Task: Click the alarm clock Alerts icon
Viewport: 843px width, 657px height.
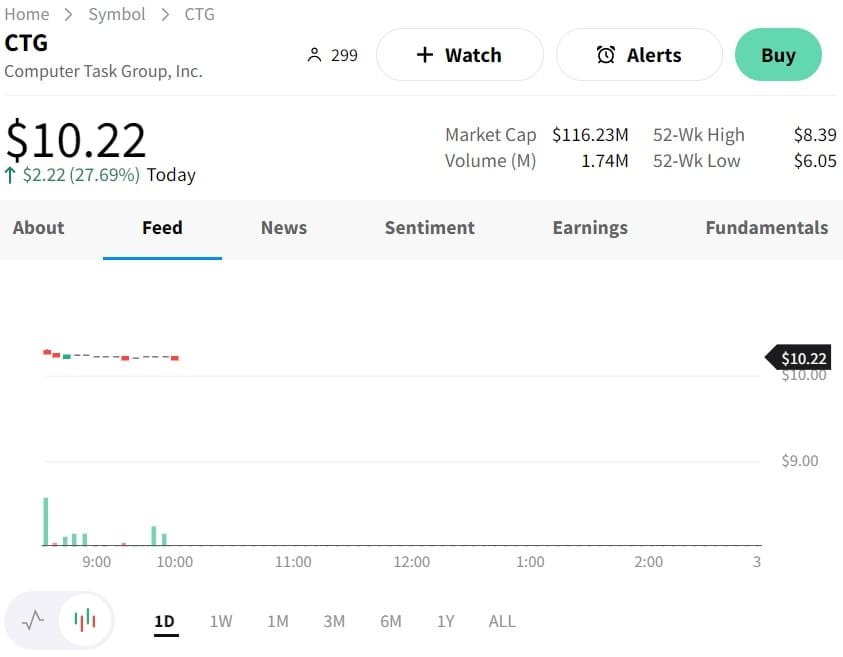Action: click(606, 55)
